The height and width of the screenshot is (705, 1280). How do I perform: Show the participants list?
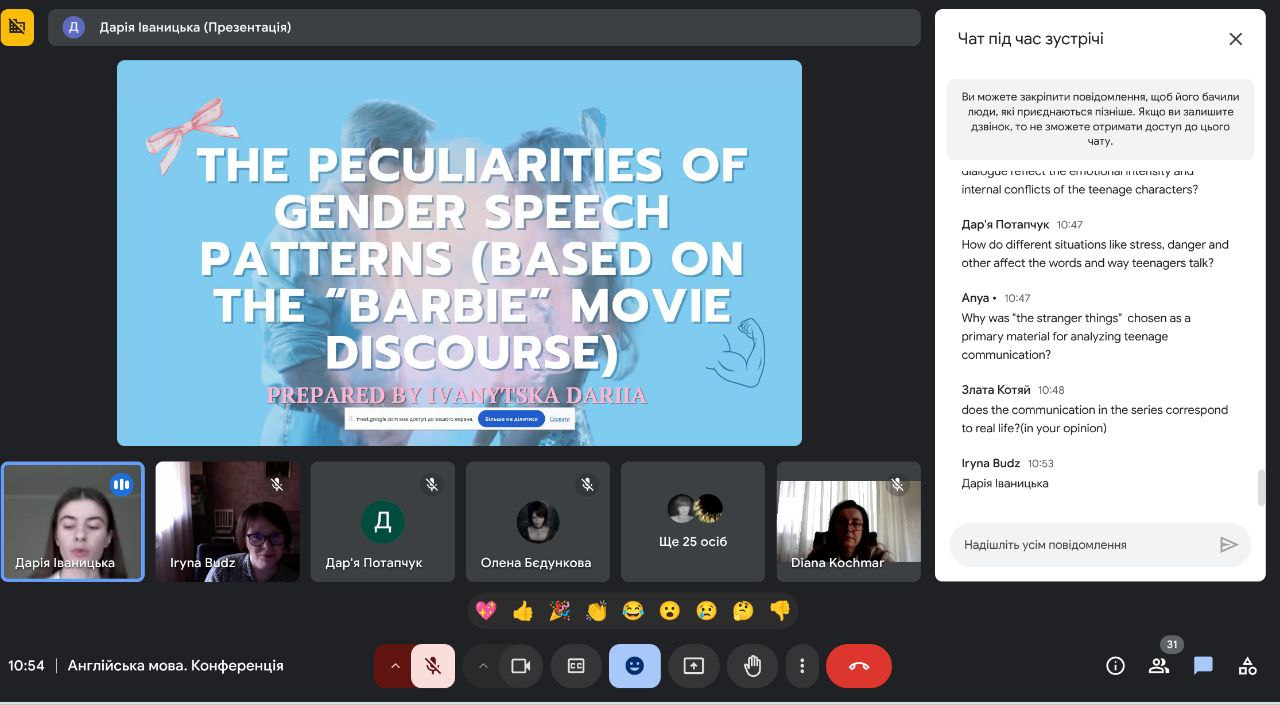tap(1159, 667)
